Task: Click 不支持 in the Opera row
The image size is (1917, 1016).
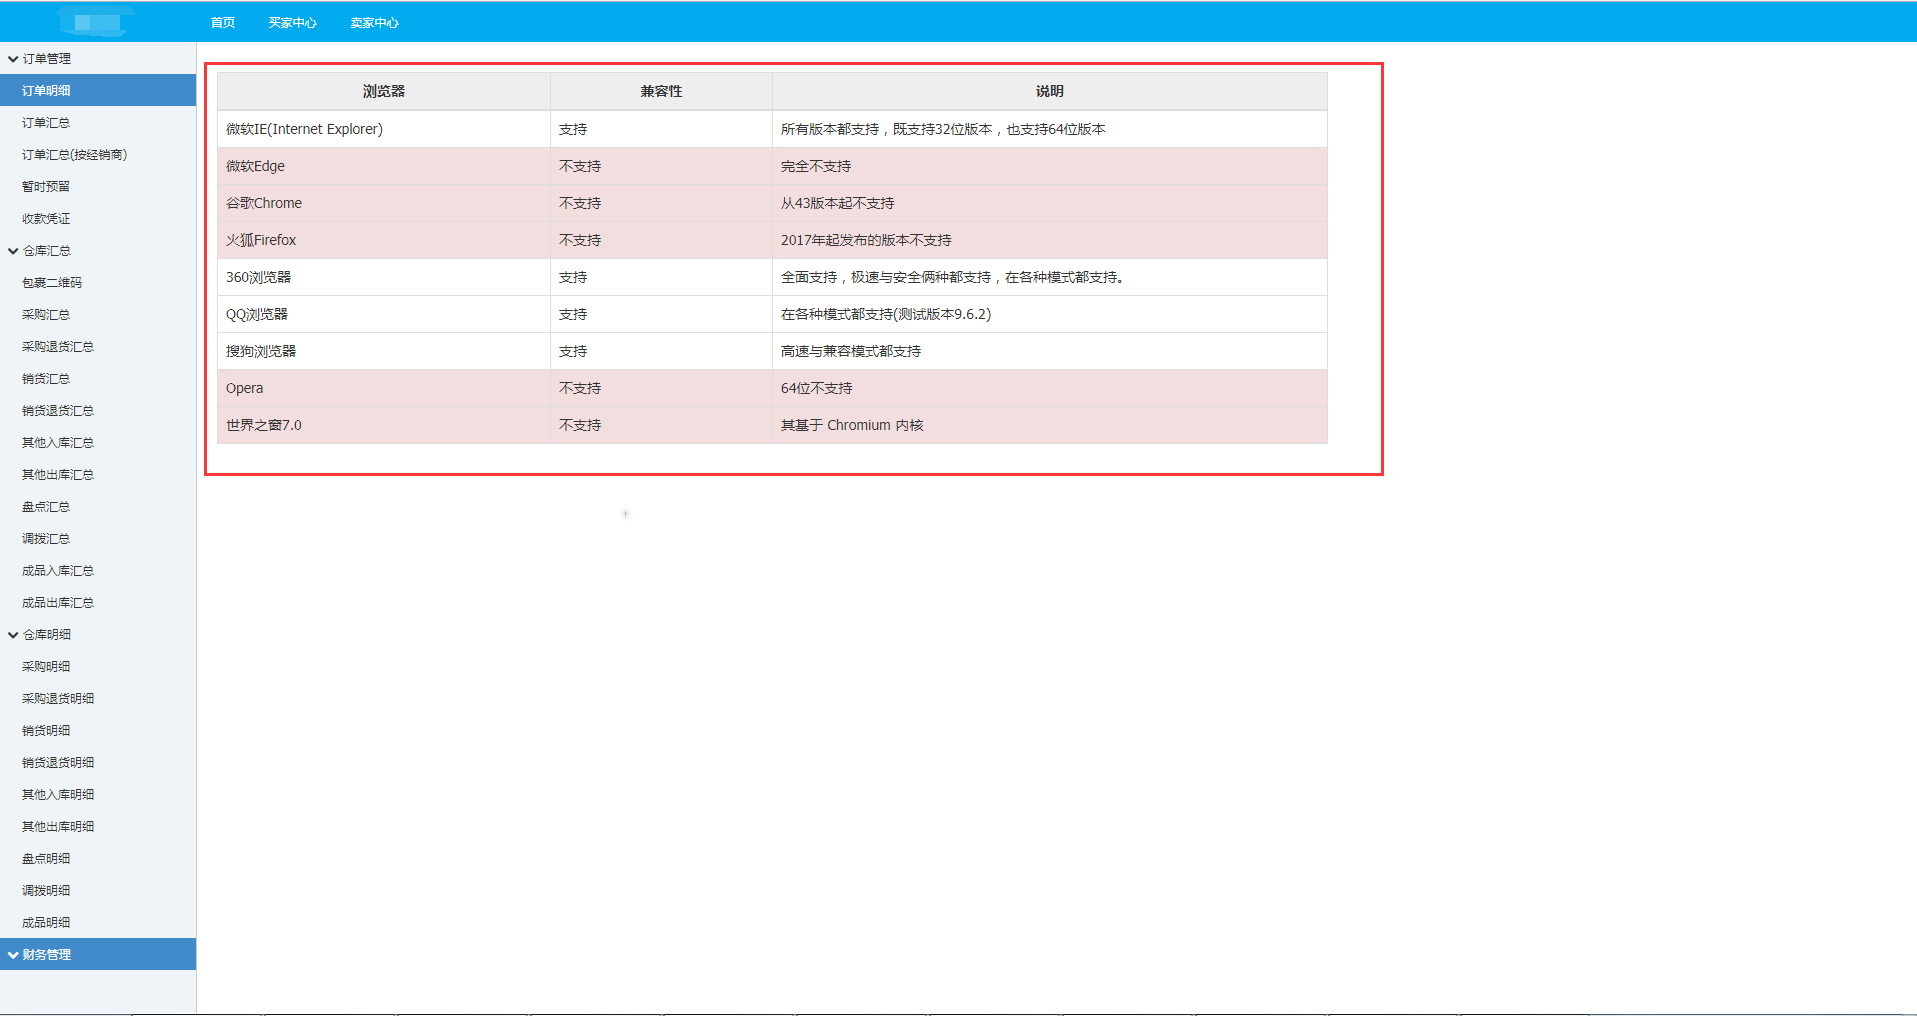Action: pyautogui.click(x=661, y=388)
